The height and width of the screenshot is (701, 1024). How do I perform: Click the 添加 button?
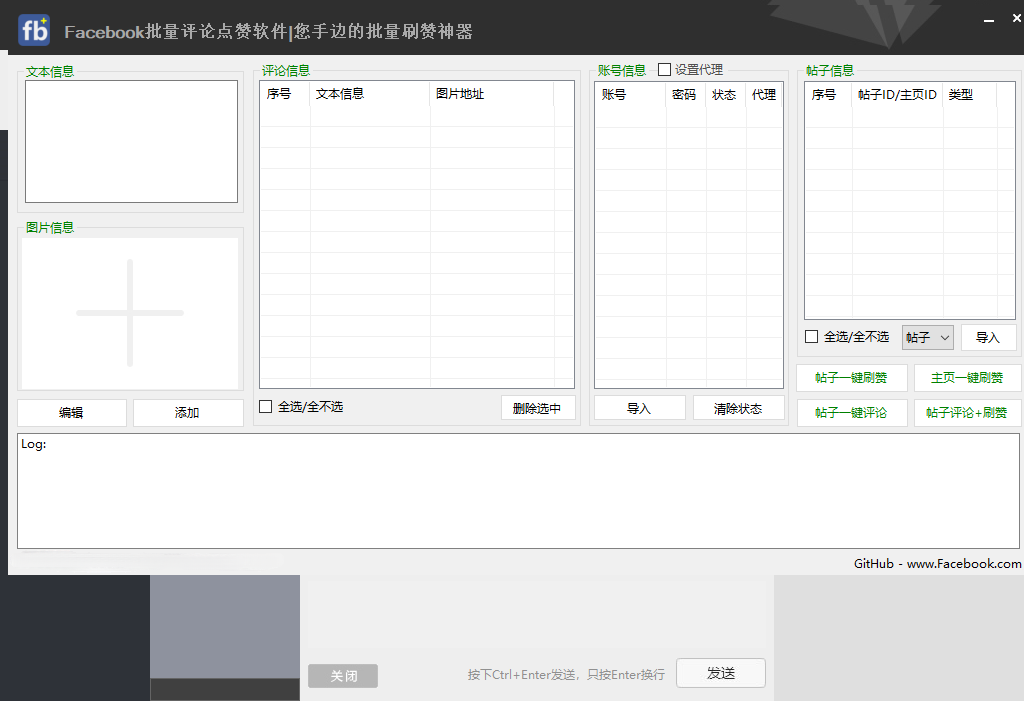(x=187, y=413)
